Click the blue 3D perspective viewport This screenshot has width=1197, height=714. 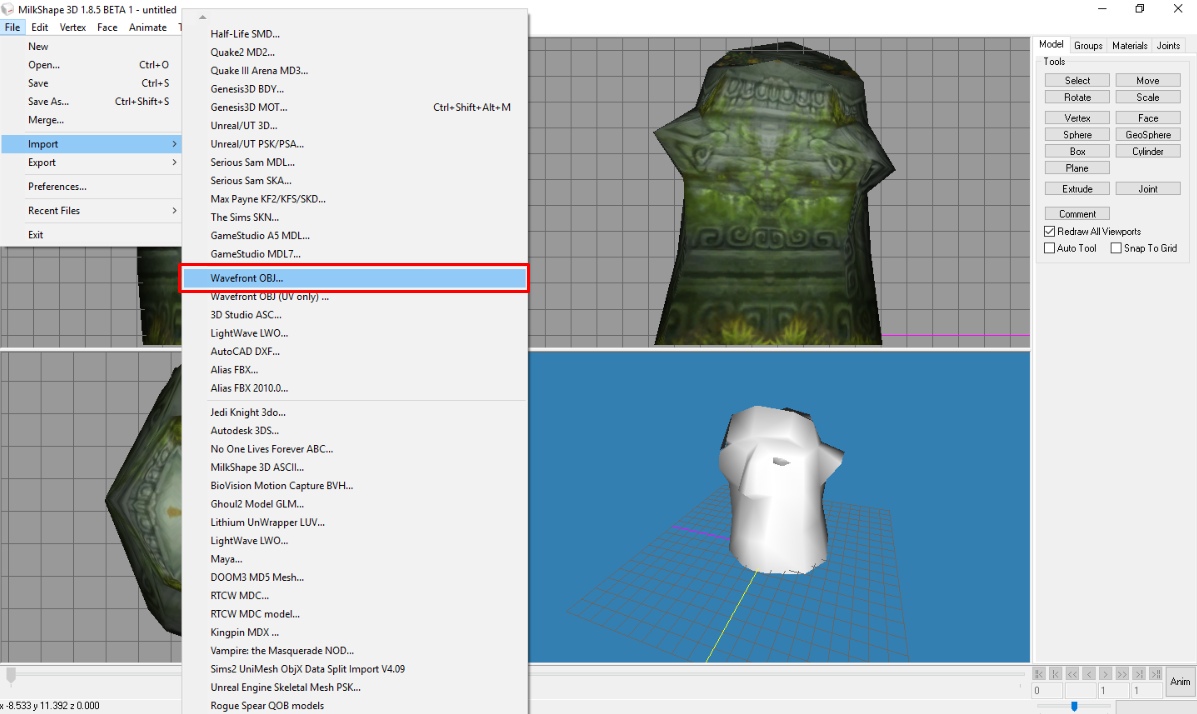tap(779, 506)
